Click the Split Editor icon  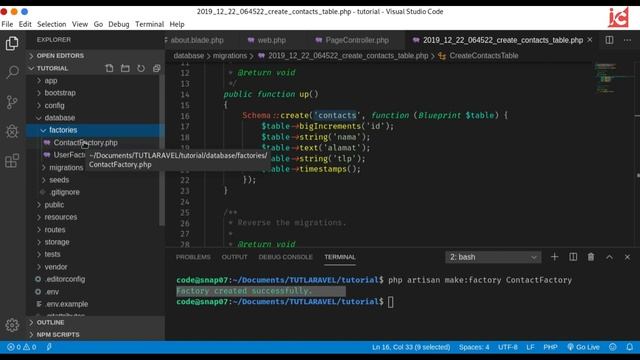coord(609,40)
